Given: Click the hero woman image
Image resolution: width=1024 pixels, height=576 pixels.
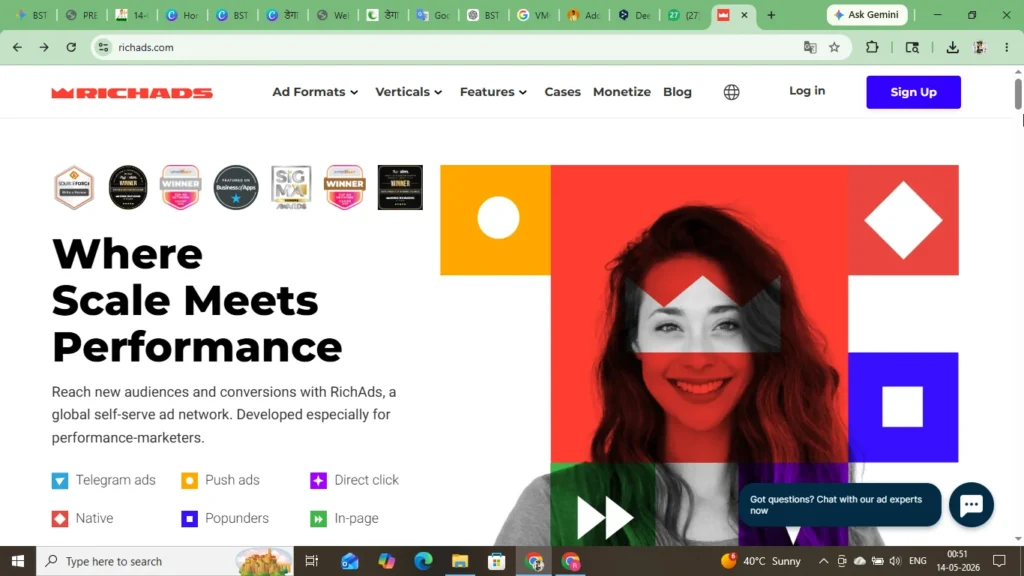Looking at the screenshot, I should (x=699, y=355).
